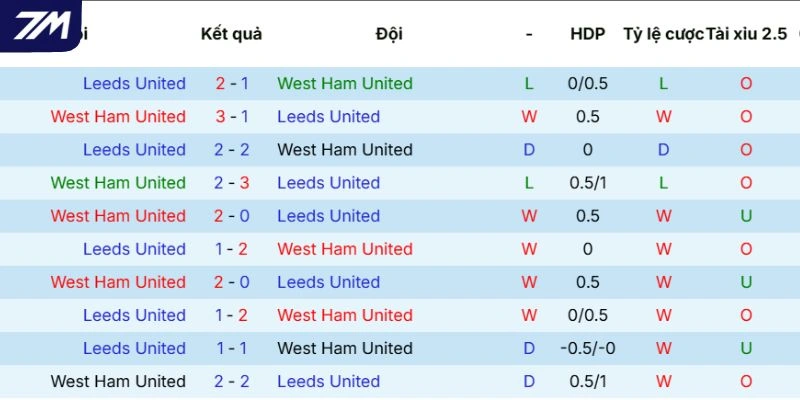
Task: Click the -0.5/-0 handicap value
Action: click(587, 348)
